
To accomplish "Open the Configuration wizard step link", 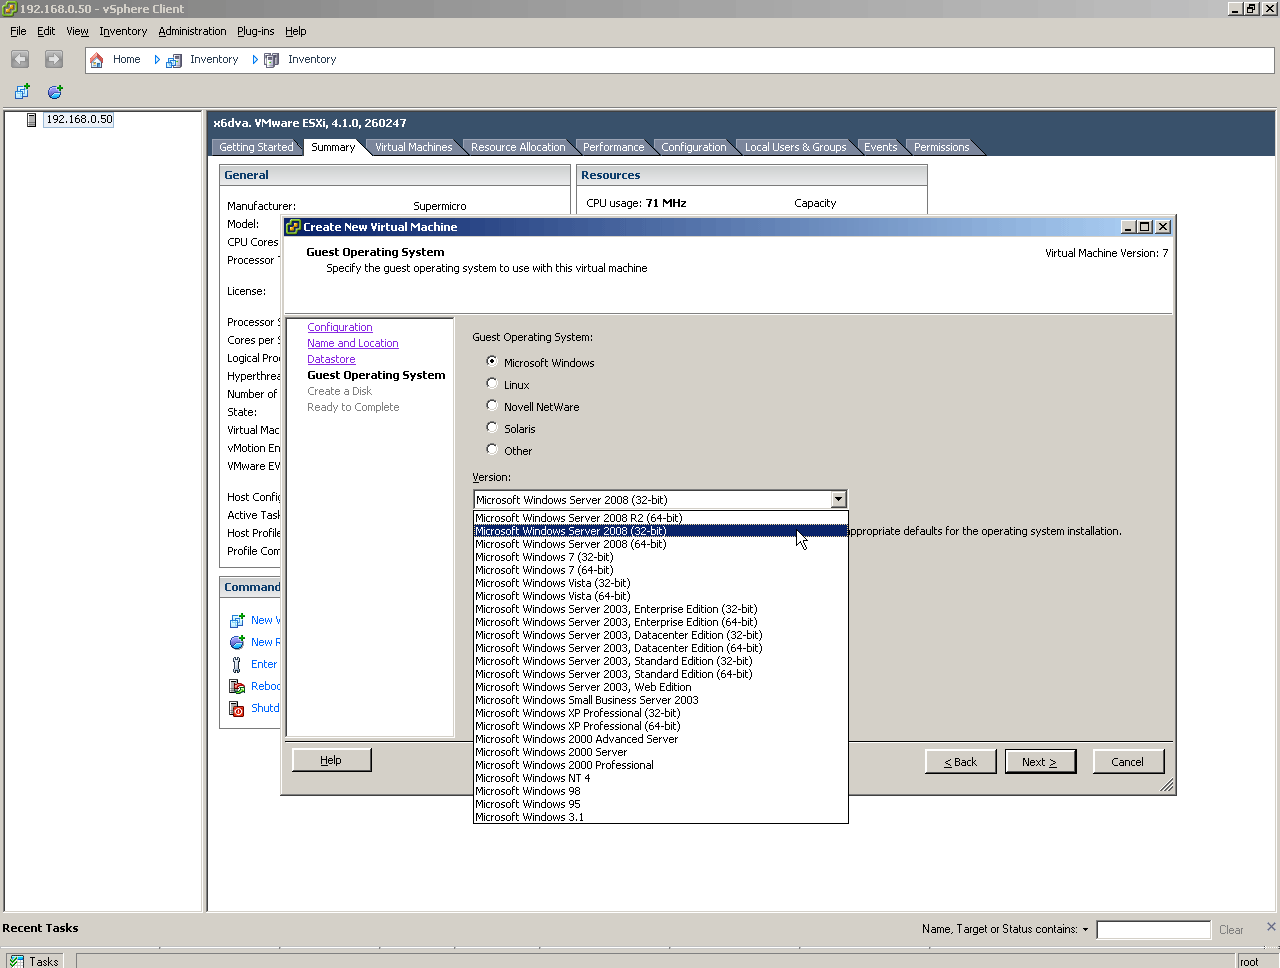I will click(340, 327).
